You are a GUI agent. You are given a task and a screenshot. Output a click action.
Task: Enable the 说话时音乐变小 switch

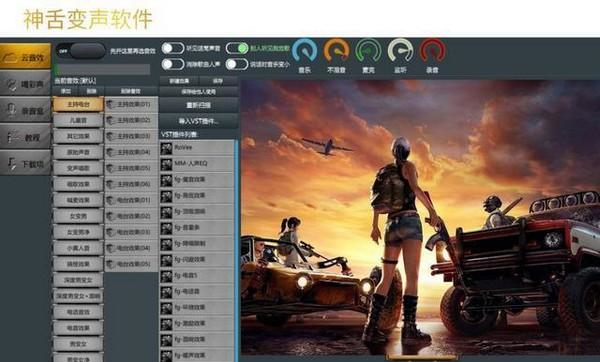tap(237, 64)
